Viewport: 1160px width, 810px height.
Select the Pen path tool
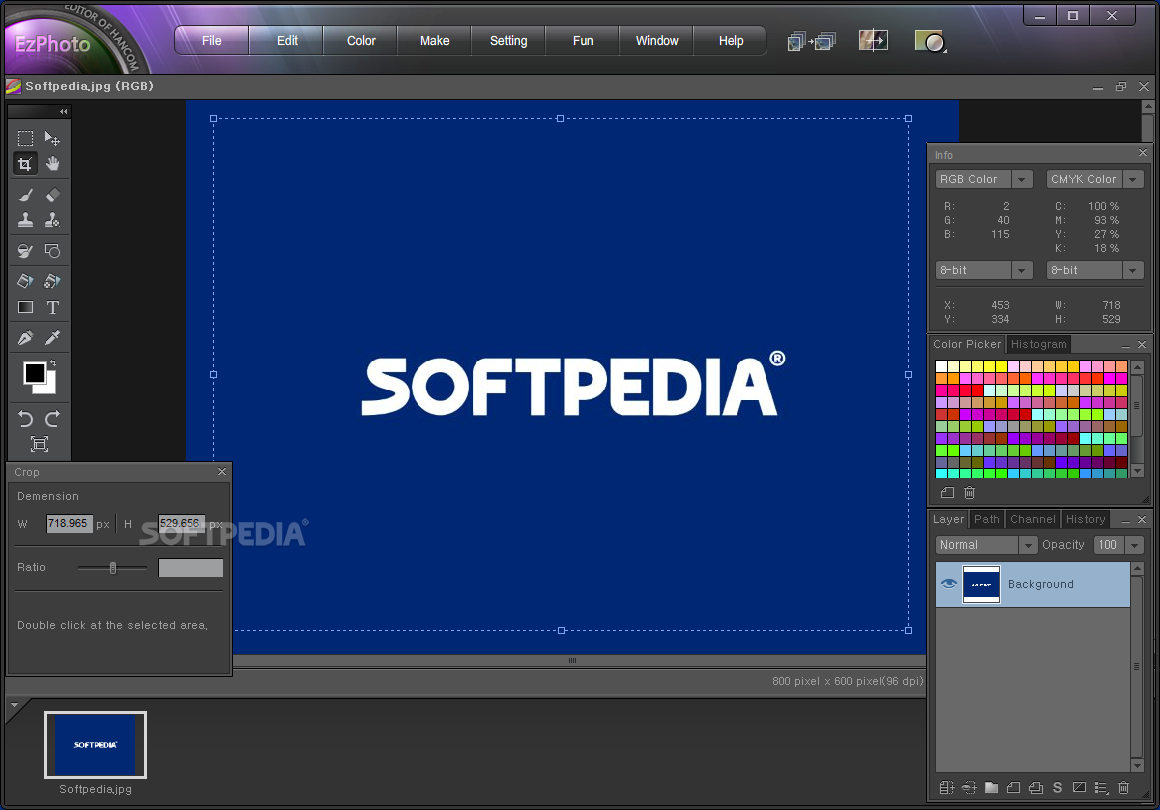coord(25,338)
